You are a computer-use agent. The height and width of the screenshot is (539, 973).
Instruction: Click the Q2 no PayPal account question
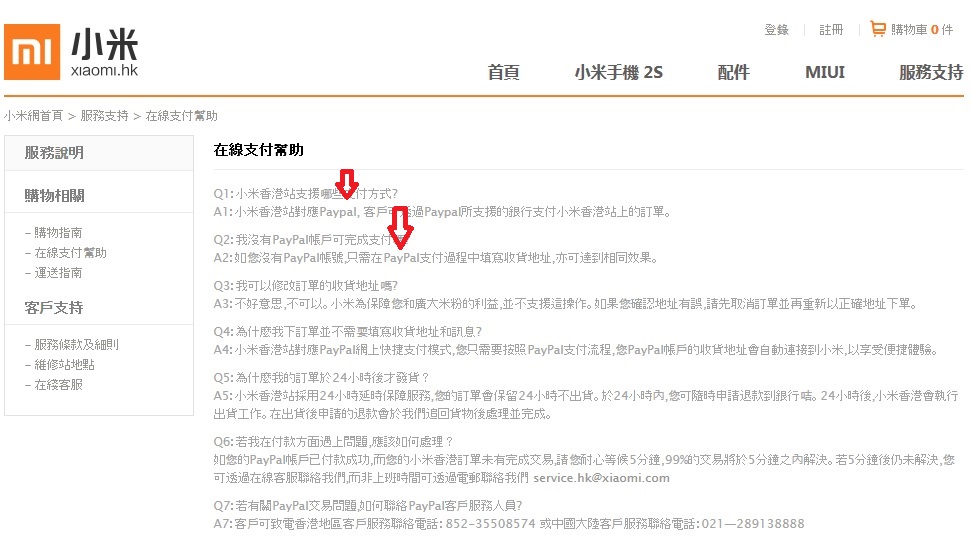pos(312,239)
